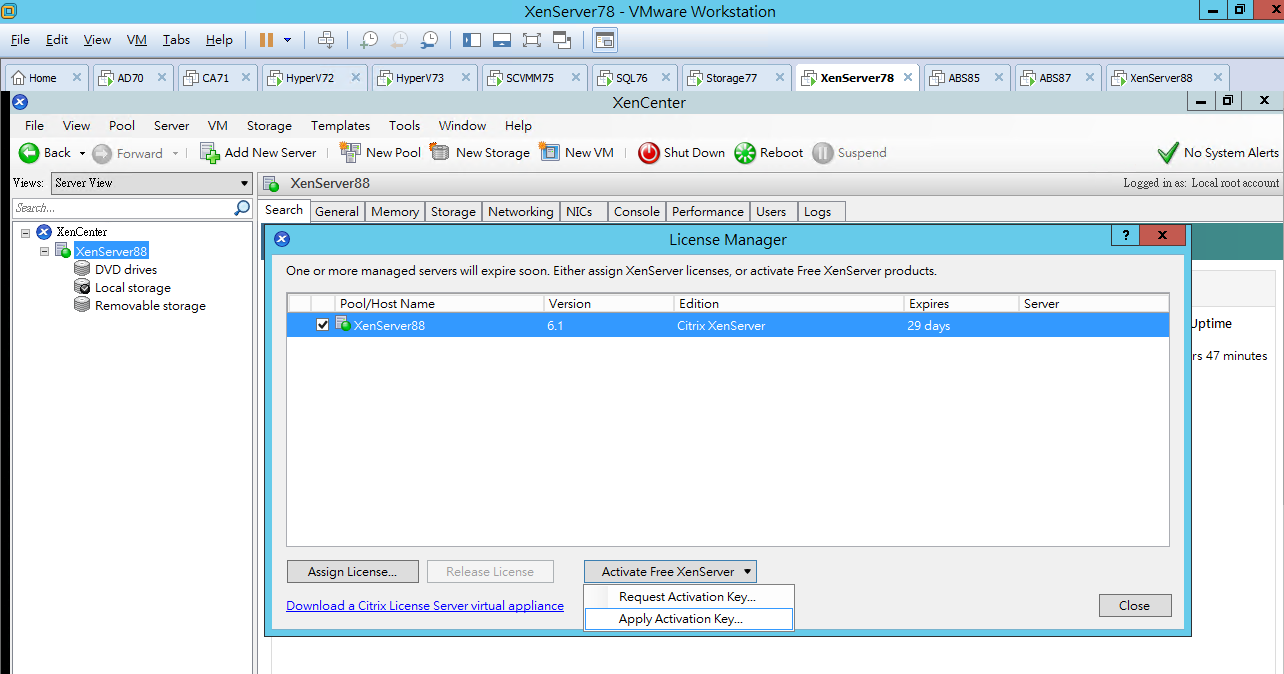Screen dimensions: 1284x674
Task: Click the Citrix XenServer edition cell
Action: [722, 326]
